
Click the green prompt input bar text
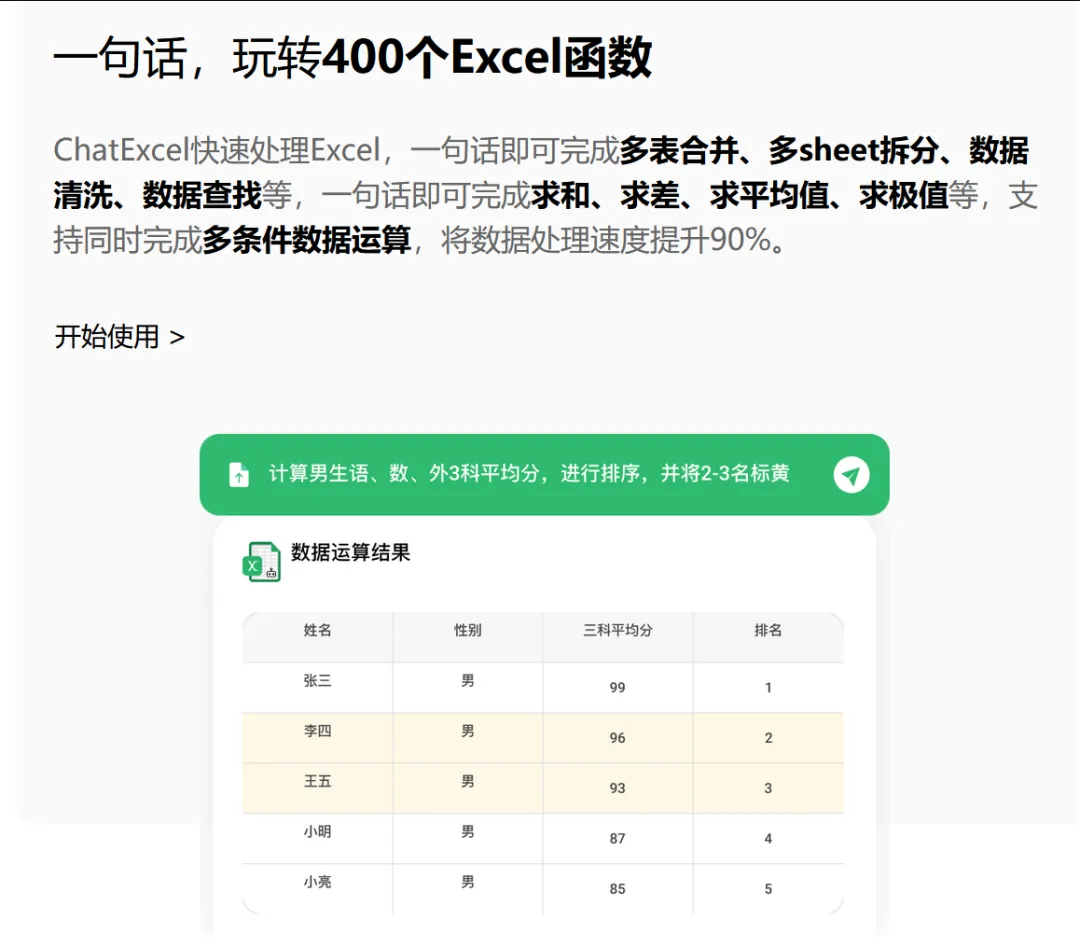(529, 473)
